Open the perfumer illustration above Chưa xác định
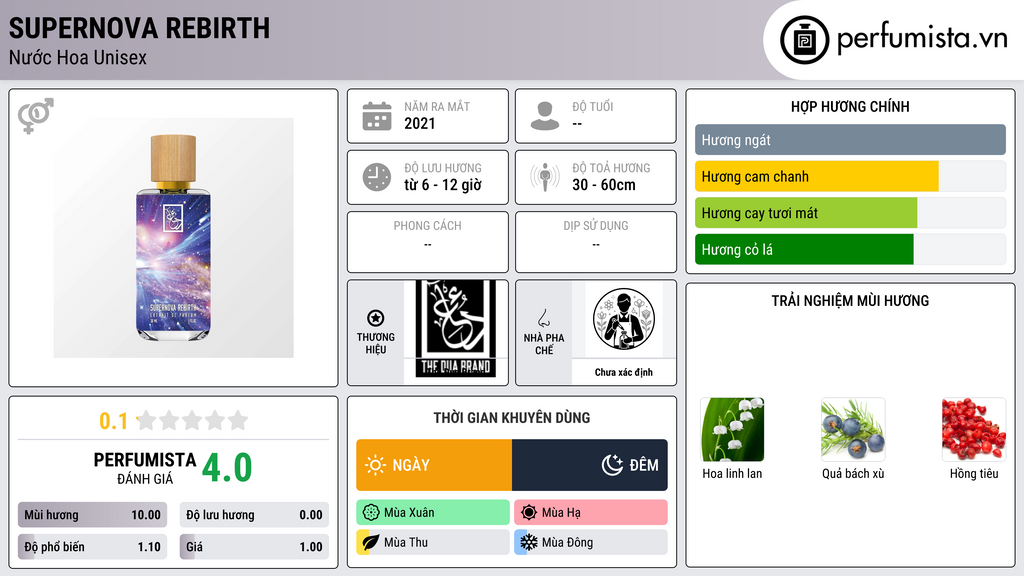Screen dimensions: 1024x576 pos(624,319)
